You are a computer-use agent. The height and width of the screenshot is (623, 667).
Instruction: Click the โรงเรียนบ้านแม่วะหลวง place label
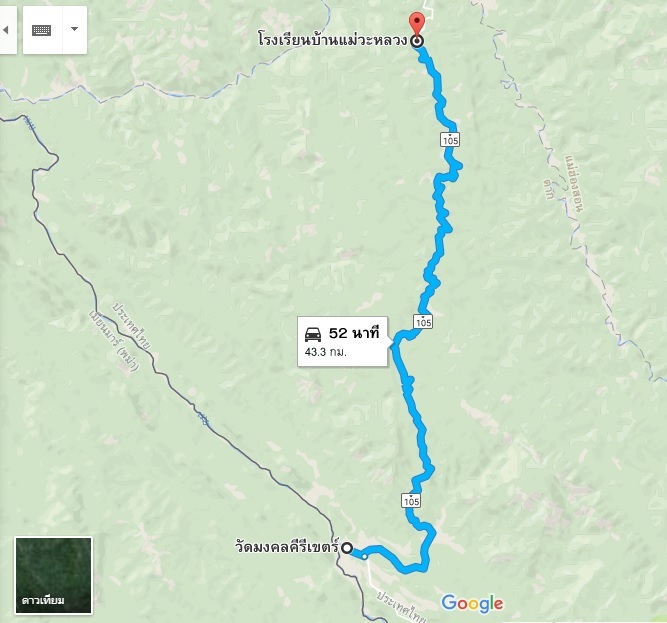(334, 40)
